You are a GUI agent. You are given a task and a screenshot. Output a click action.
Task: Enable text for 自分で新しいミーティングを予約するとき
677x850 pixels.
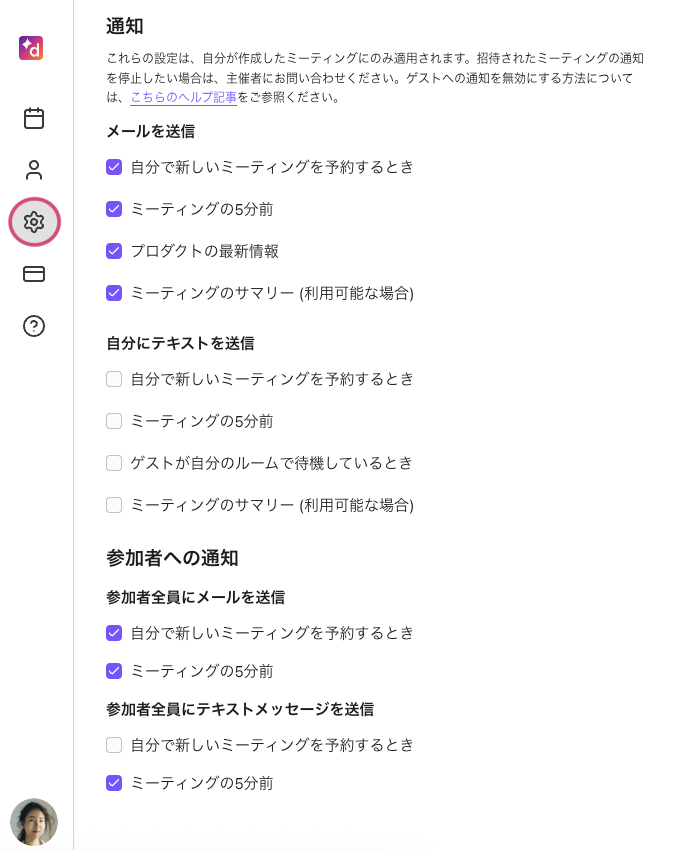click(114, 379)
